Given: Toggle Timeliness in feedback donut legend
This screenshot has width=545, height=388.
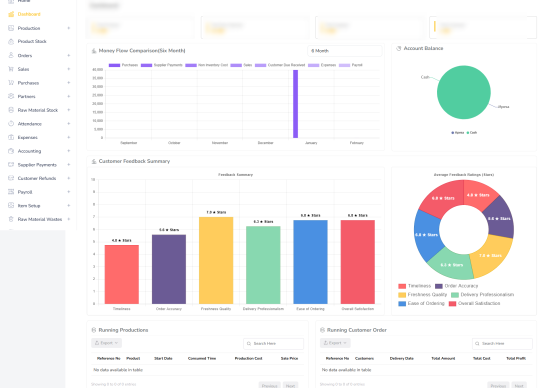Looking at the screenshot, I should [415, 286].
